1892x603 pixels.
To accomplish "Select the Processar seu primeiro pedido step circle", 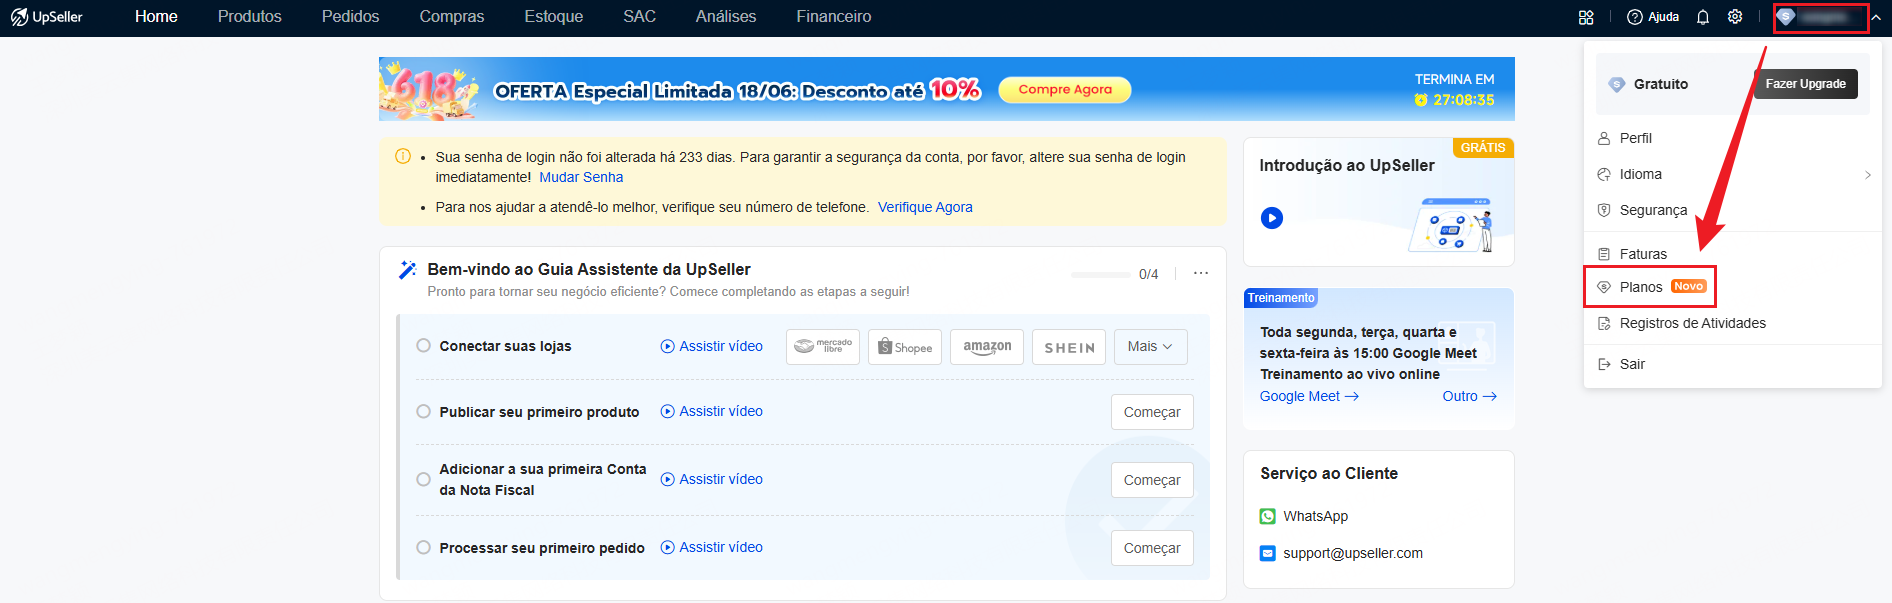I will [424, 547].
